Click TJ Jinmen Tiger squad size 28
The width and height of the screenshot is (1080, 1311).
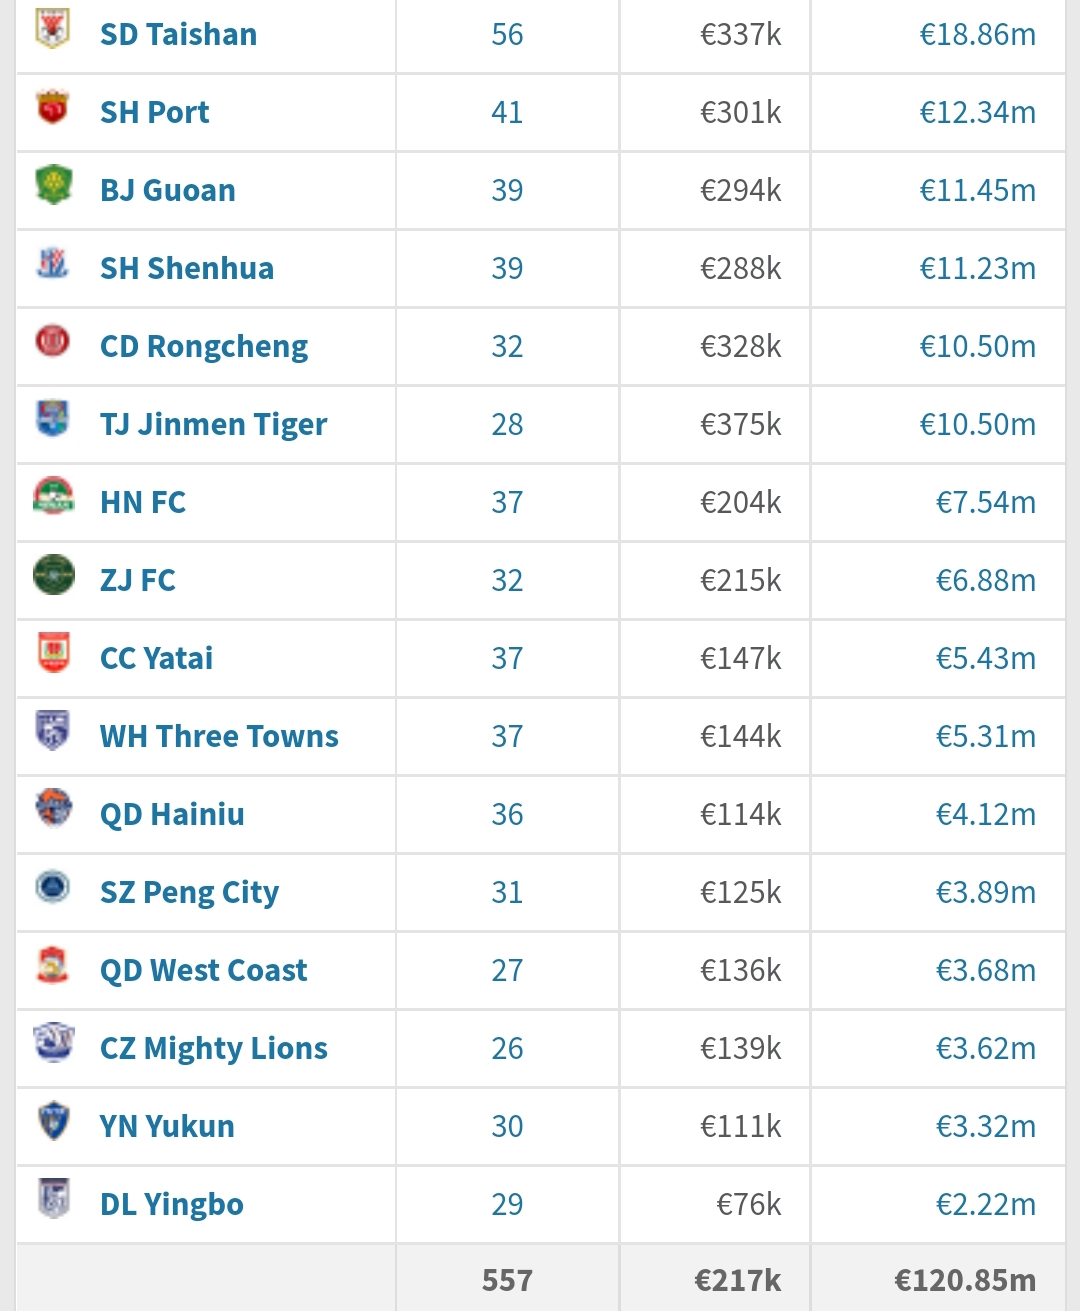pos(507,424)
